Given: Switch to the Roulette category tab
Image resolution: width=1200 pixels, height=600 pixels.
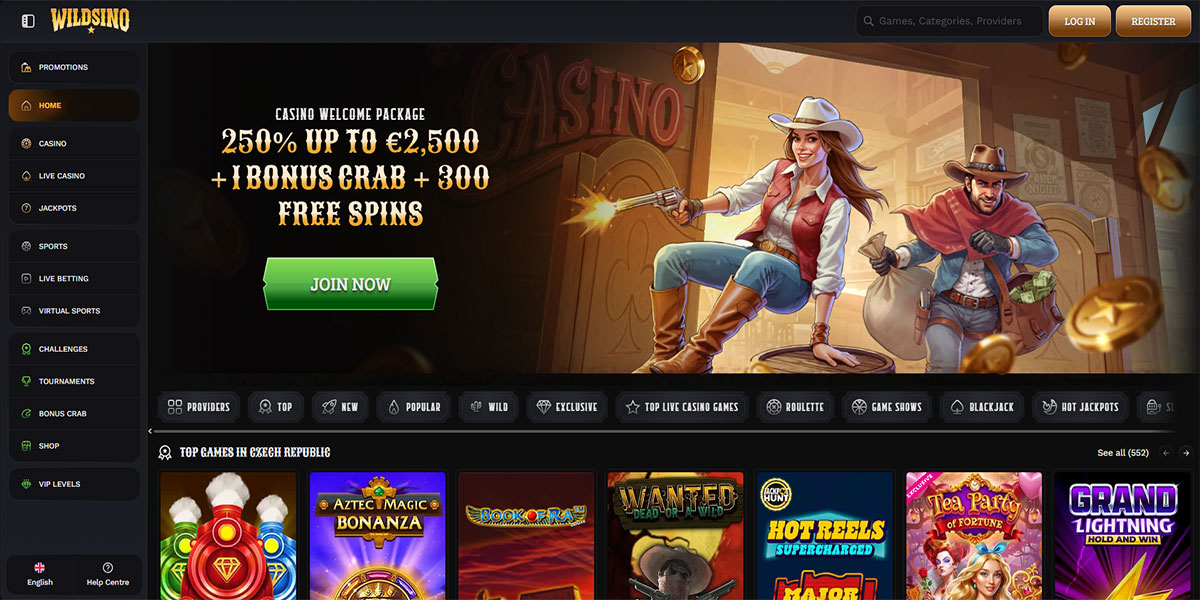Looking at the screenshot, I should coord(795,407).
